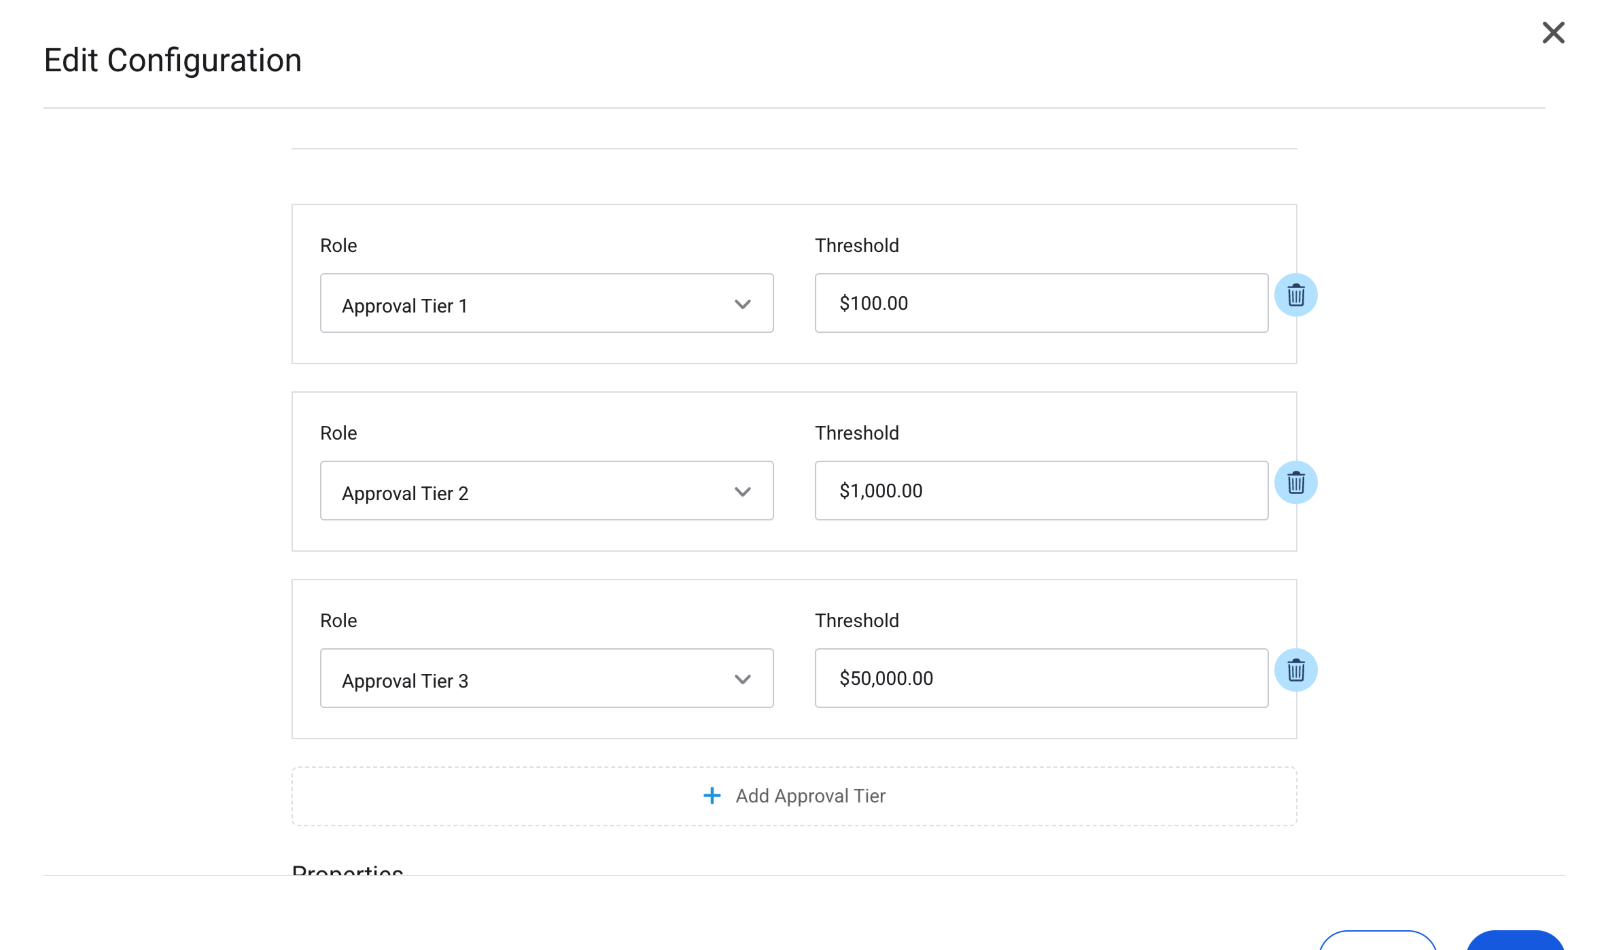1600x950 pixels.
Task: Close the Edit Configuration dialog
Action: pyautogui.click(x=1552, y=33)
